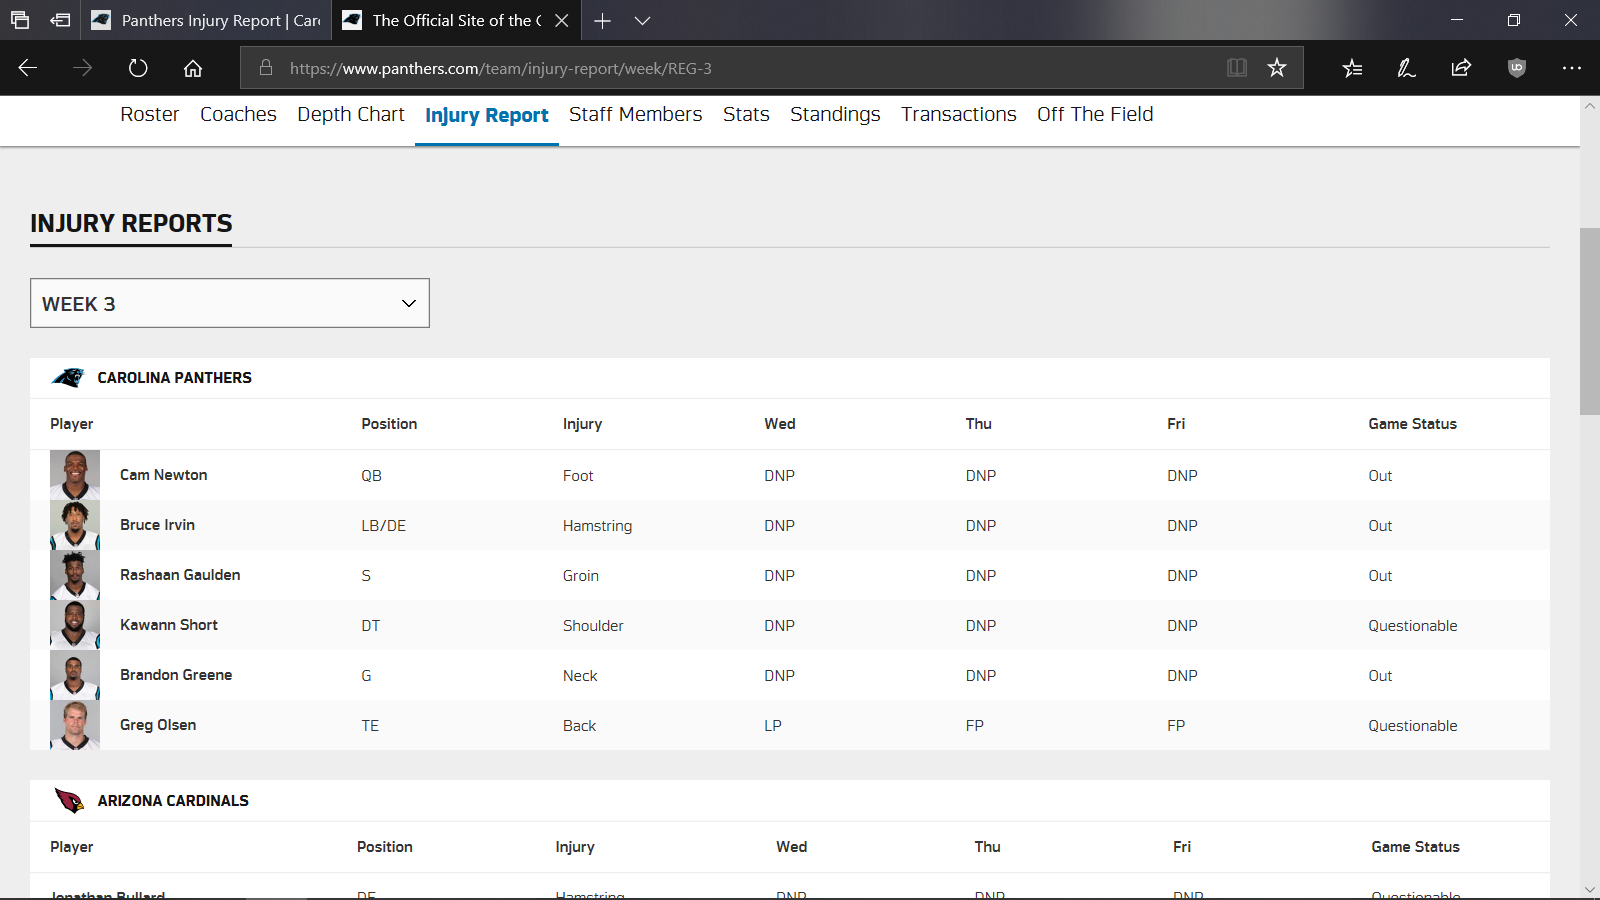Close The Official Site tab

tap(562, 20)
